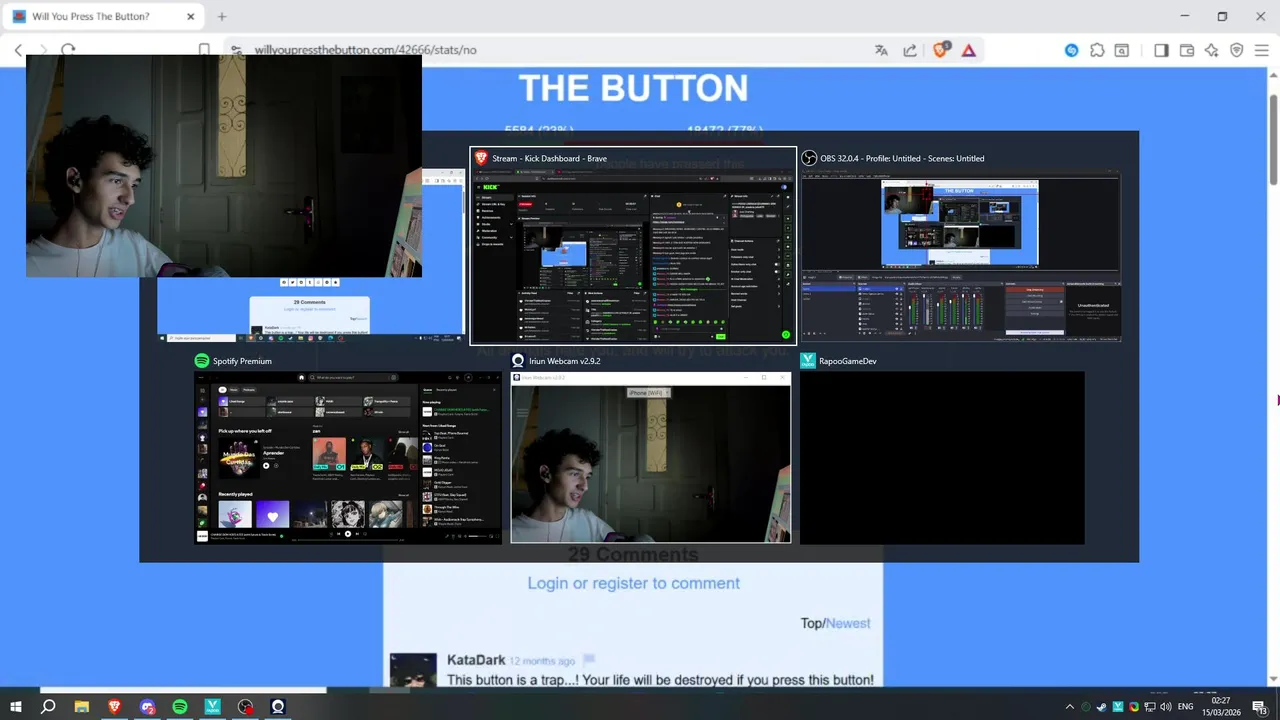Bookmark this page via bookmark icon

(204, 50)
